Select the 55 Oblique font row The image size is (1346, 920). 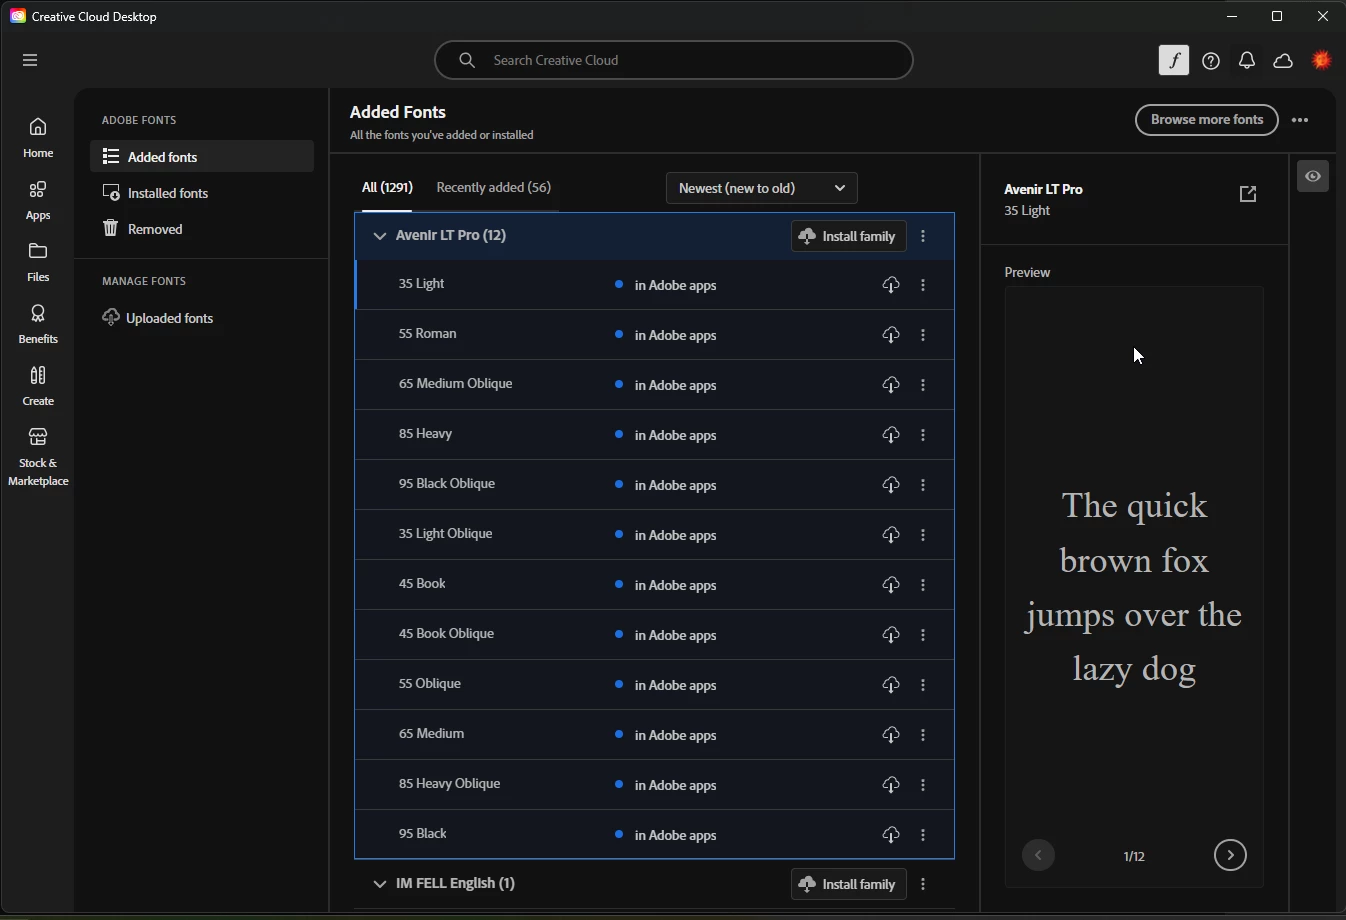(x=655, y=685)
